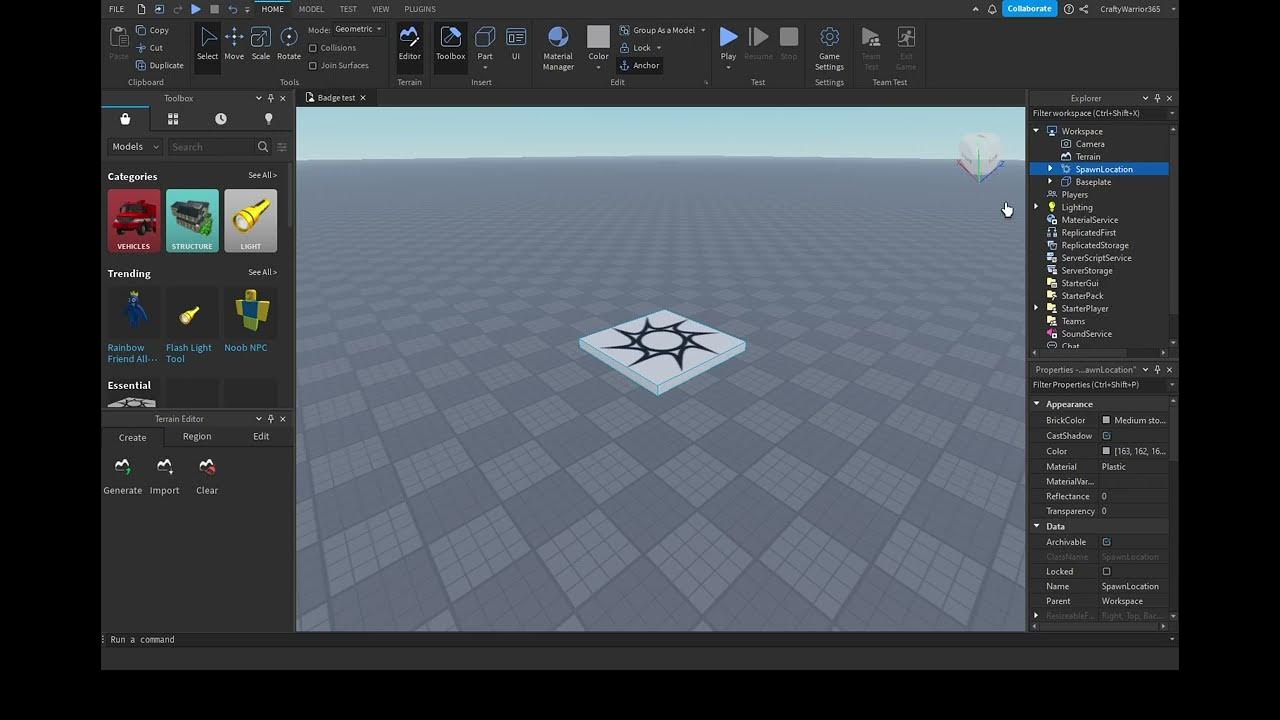1280x720 pixels.
Task: Open the help question mark icon
Action: (1069, 9)
